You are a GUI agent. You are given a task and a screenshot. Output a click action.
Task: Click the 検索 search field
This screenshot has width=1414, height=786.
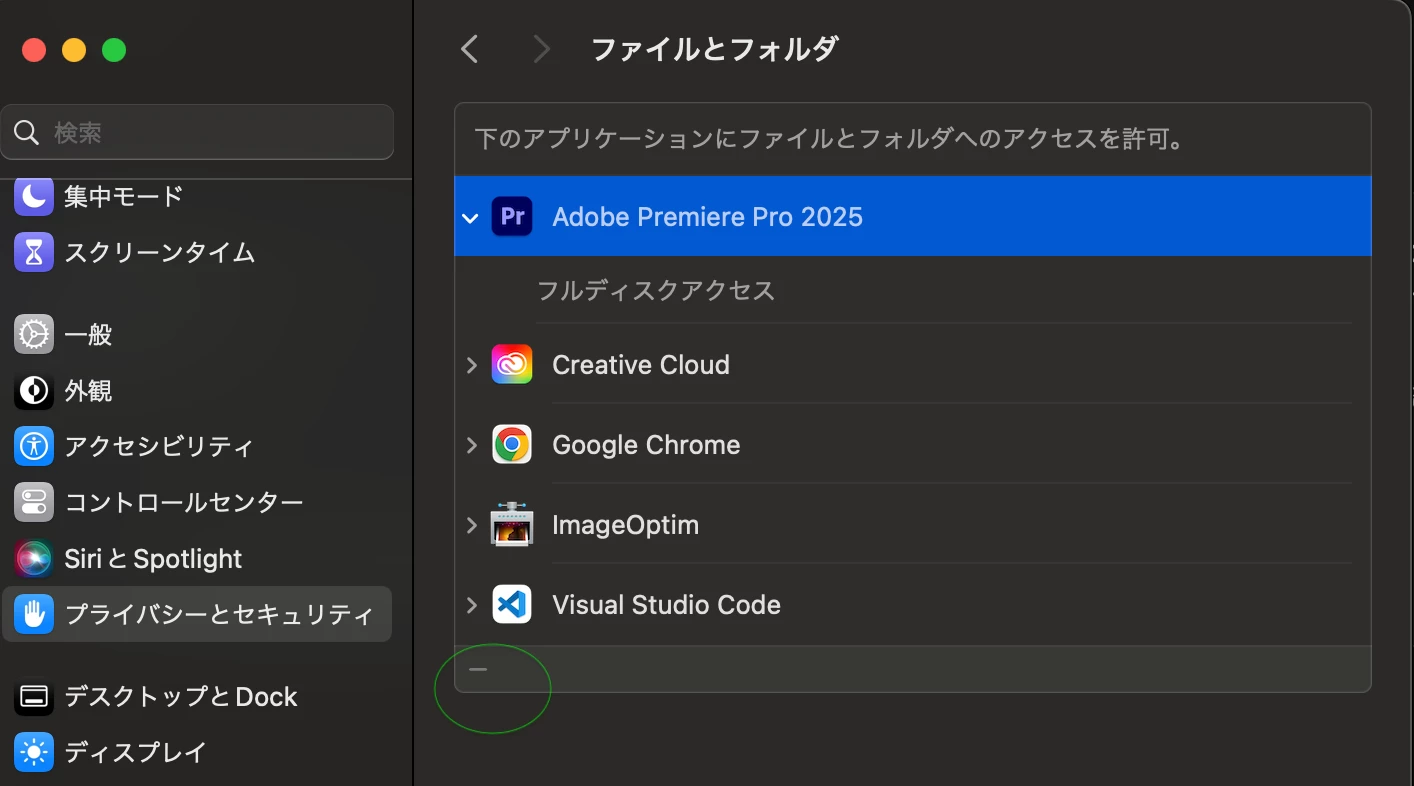point(197,132)
